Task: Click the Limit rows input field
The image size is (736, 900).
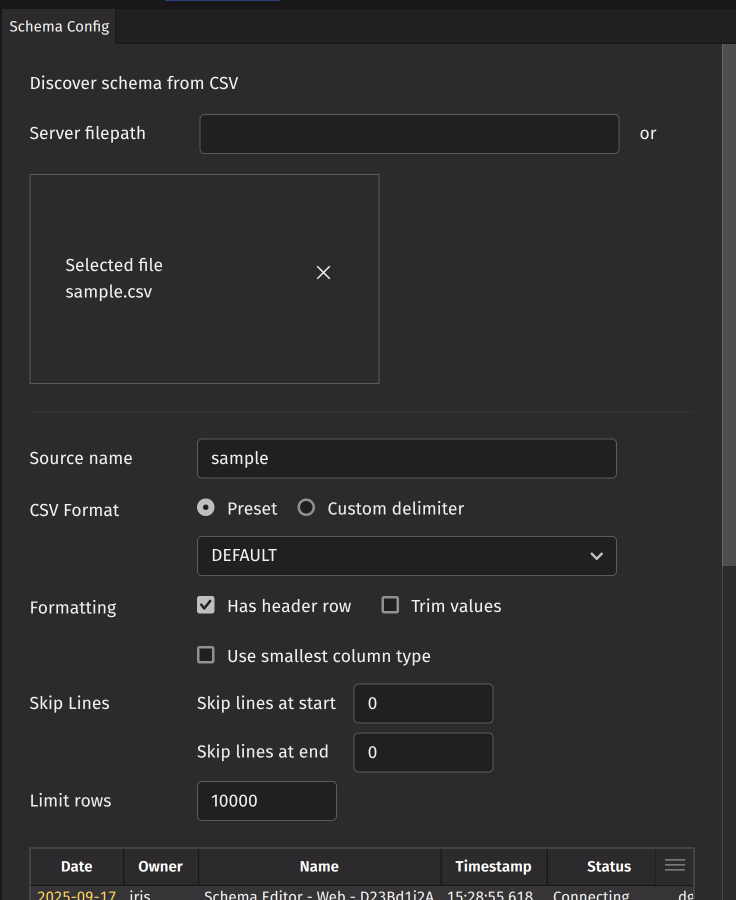Action: [266, 801]
